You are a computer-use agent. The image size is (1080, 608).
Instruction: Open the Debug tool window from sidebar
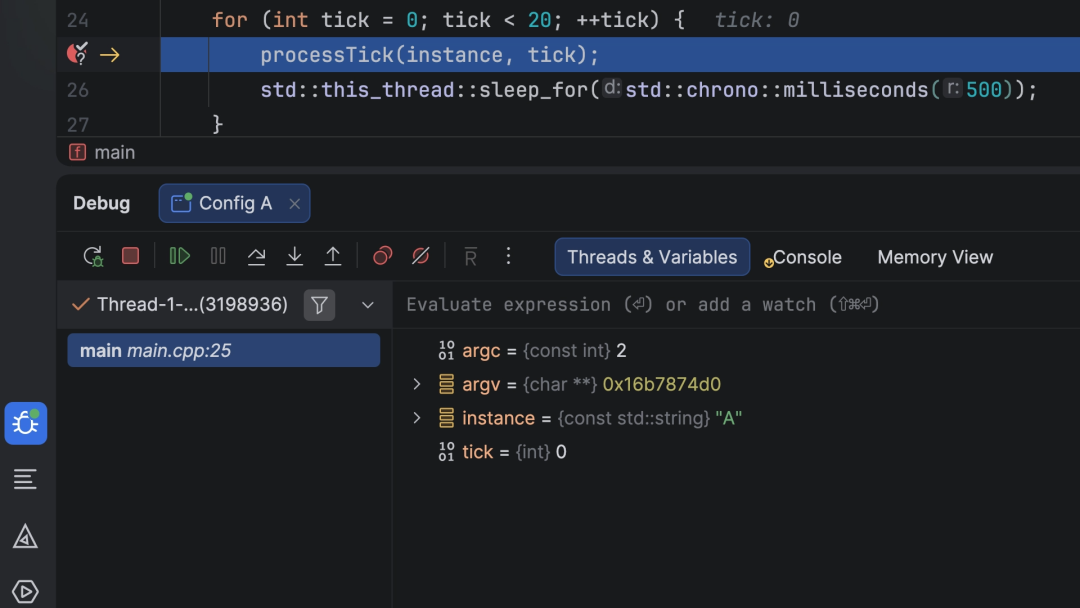[x=25, y=423]
